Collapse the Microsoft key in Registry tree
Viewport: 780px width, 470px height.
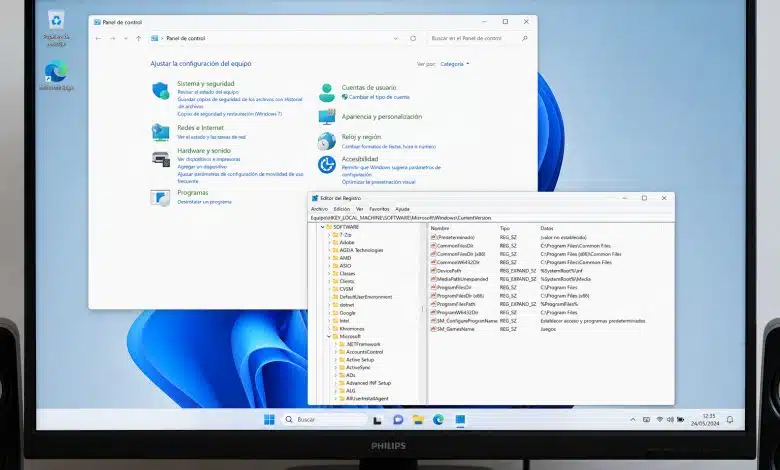(x=329, y=337)
